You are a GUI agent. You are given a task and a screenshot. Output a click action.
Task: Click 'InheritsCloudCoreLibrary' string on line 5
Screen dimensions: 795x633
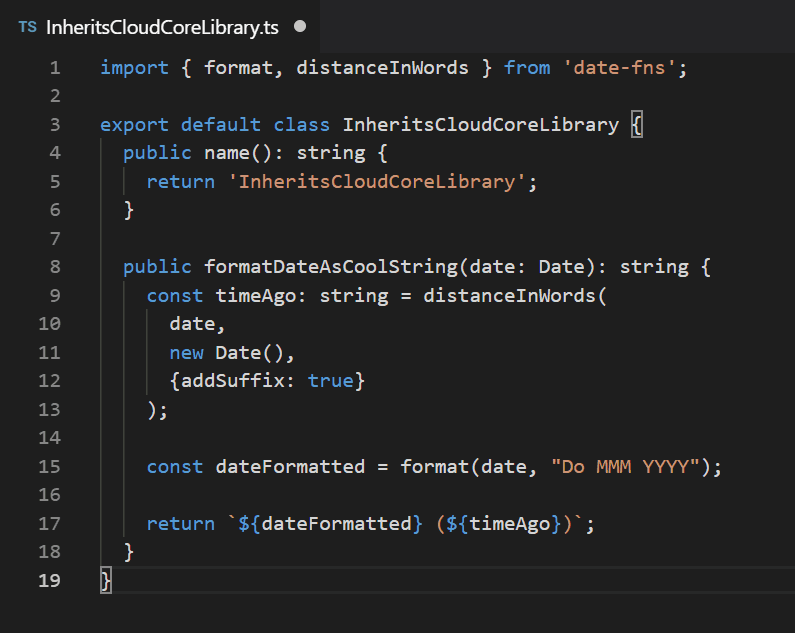(x=377, y=182)
